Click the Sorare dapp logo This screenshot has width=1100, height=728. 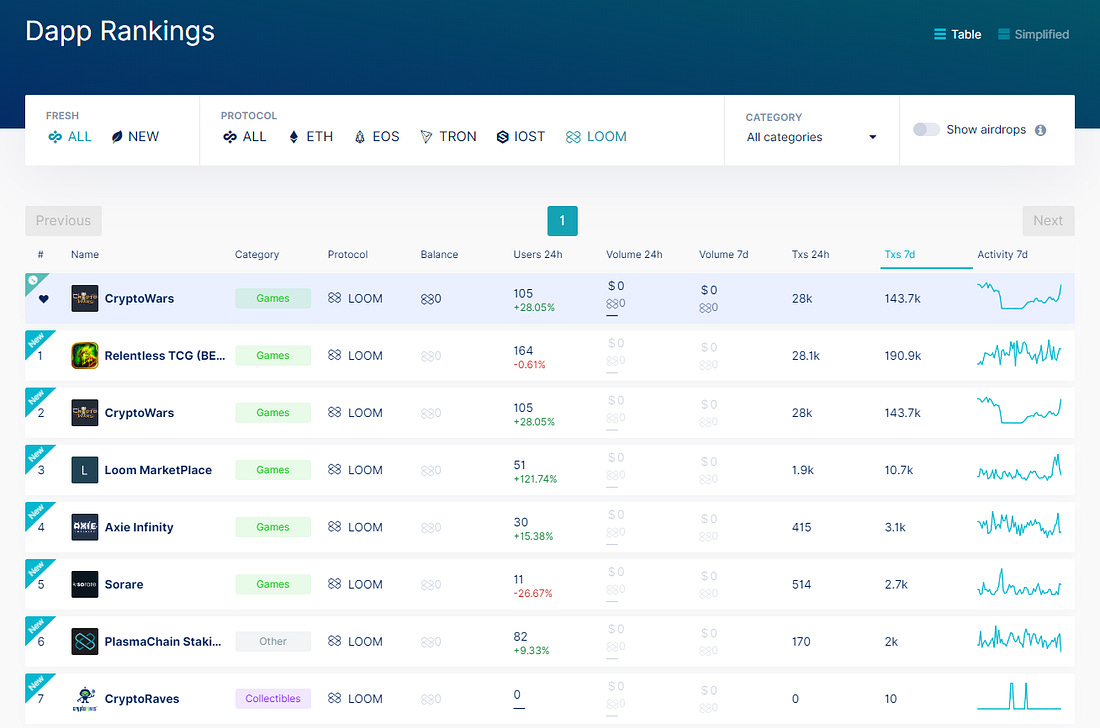pos(85,584)
